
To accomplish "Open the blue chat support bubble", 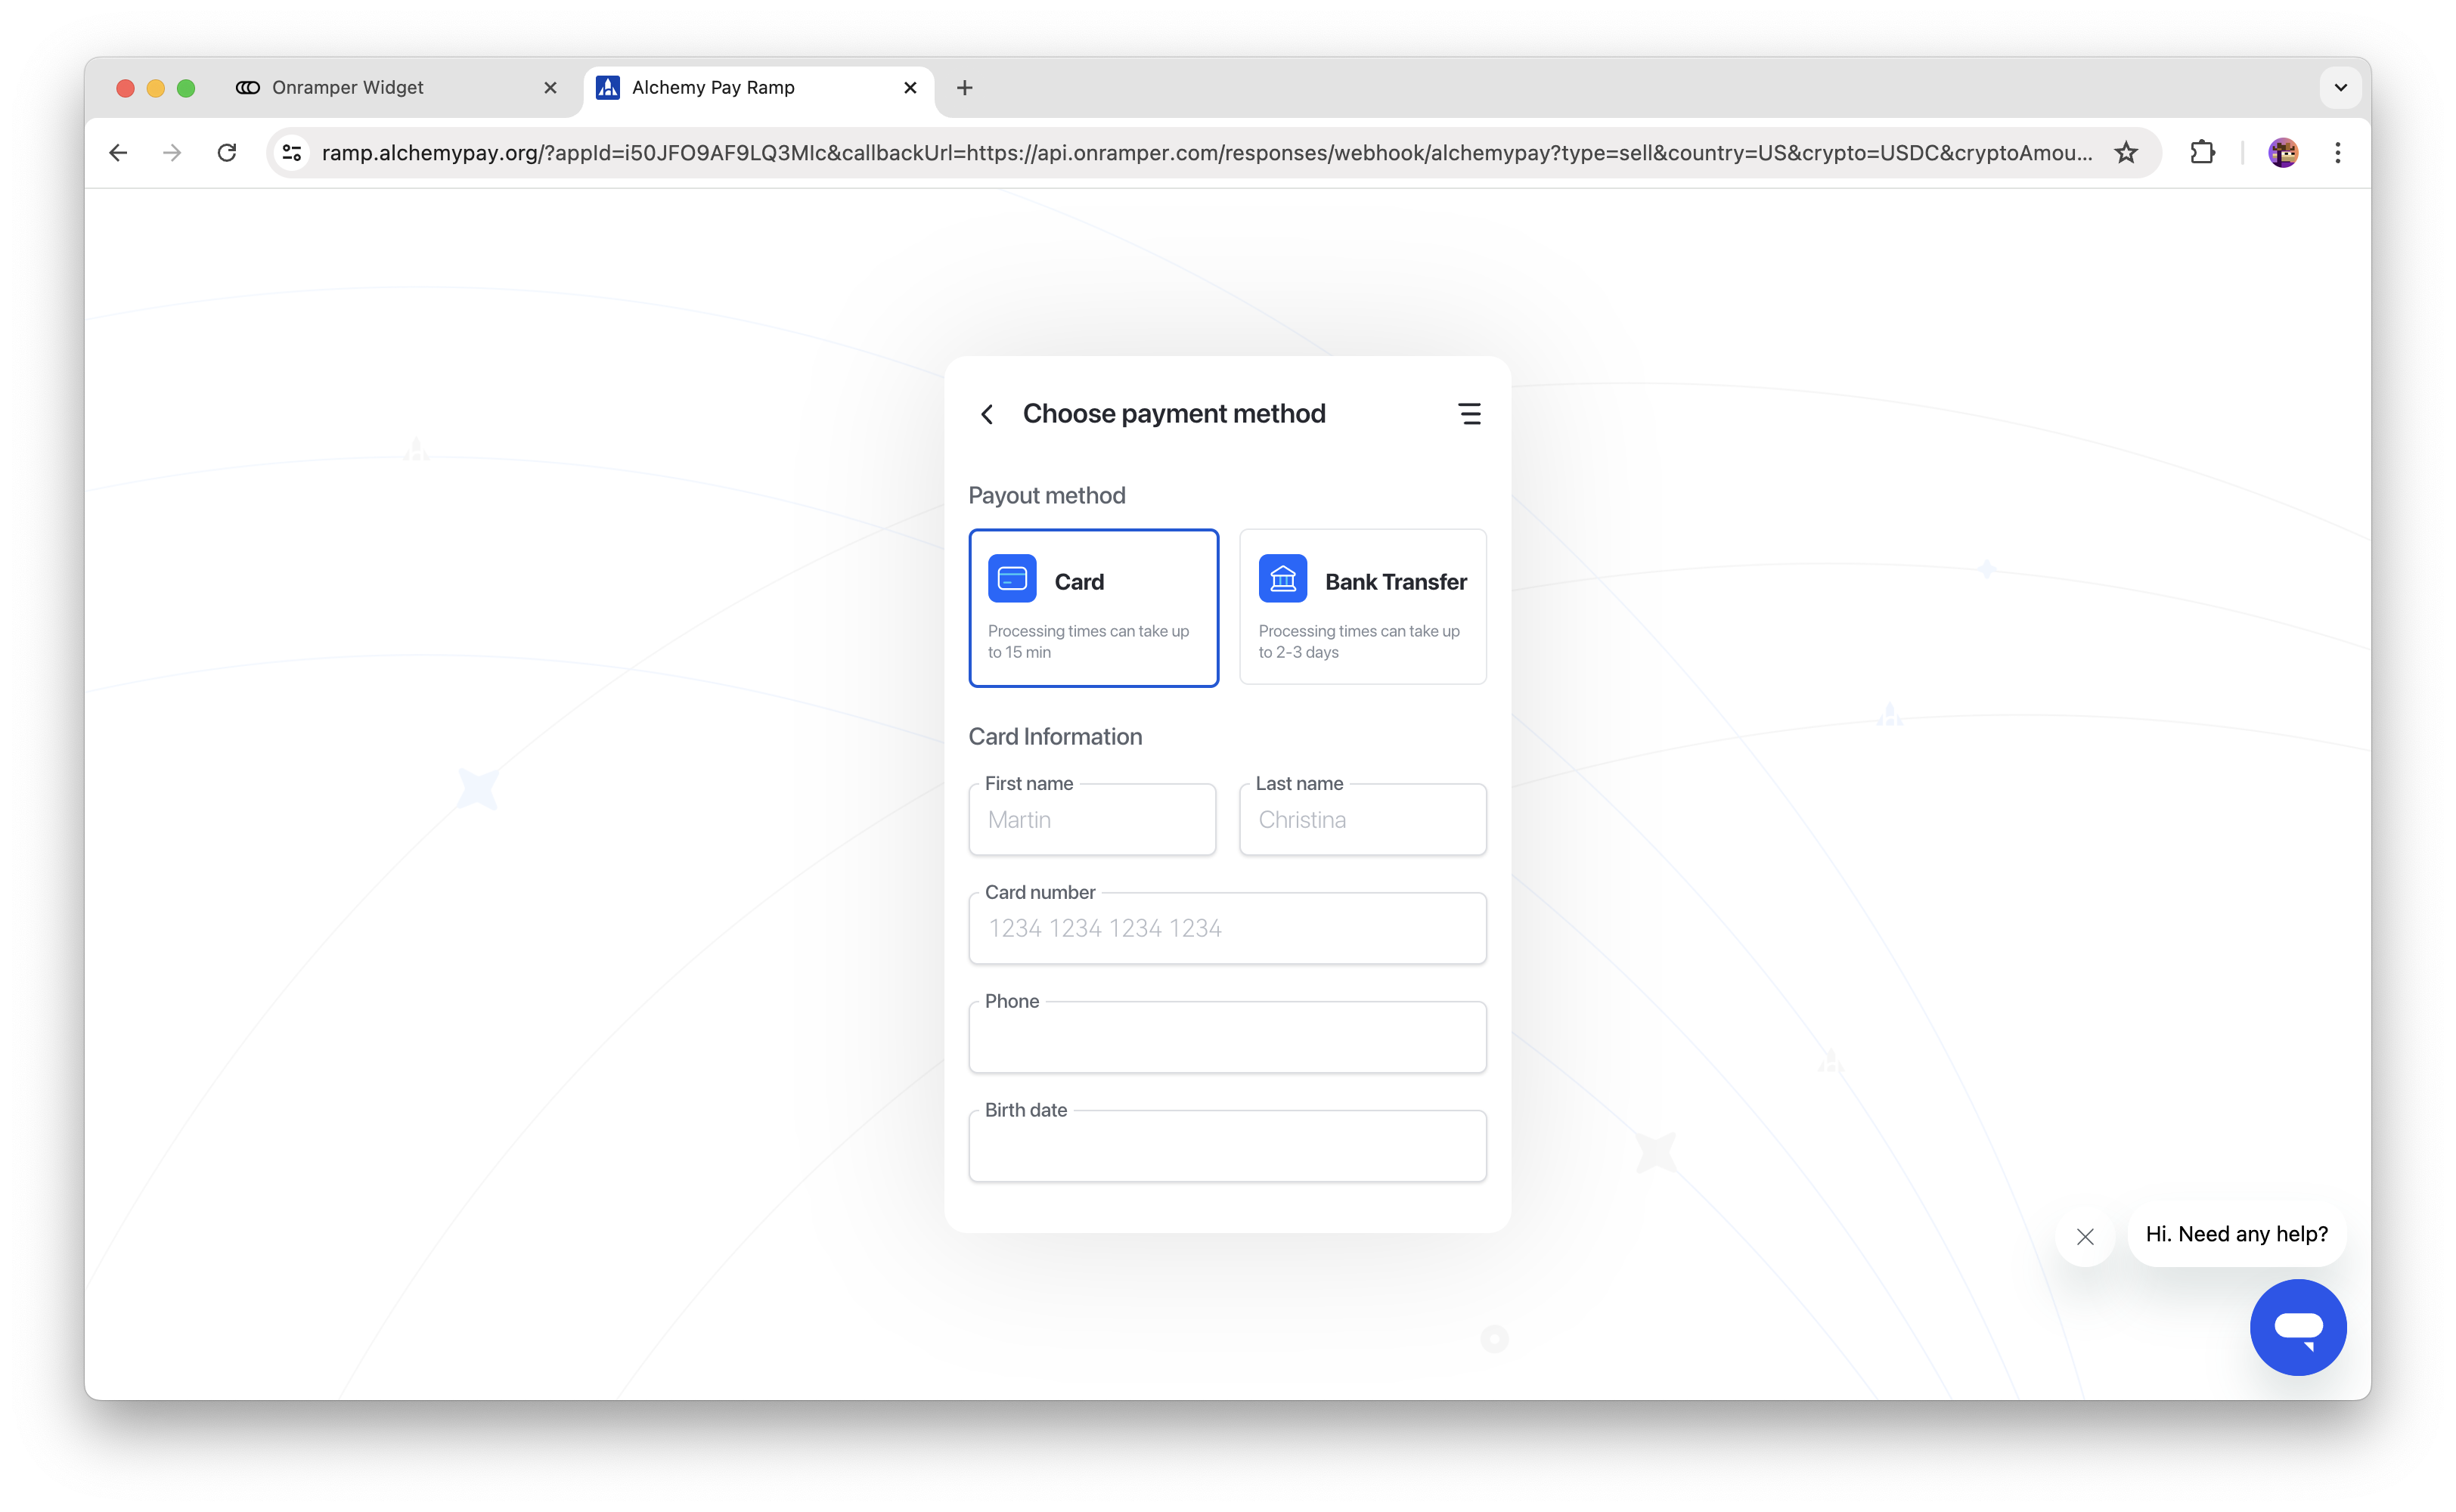I will [x=2298, y=1327].
